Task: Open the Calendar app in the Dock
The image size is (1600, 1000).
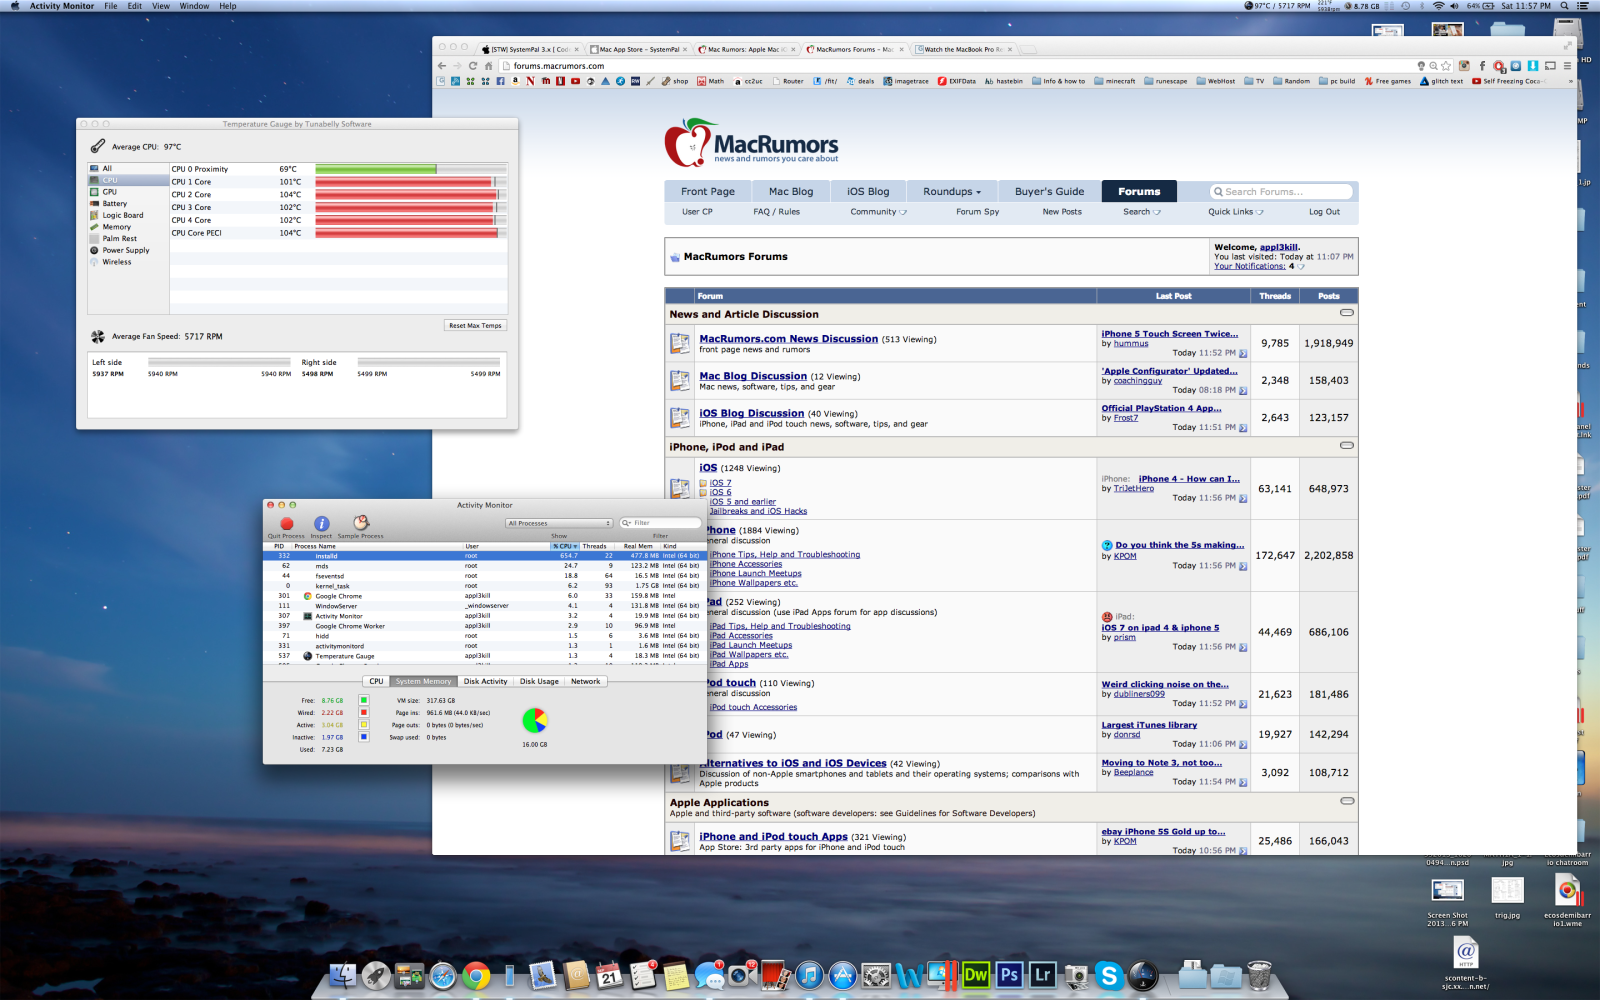Action: point(610,975)
